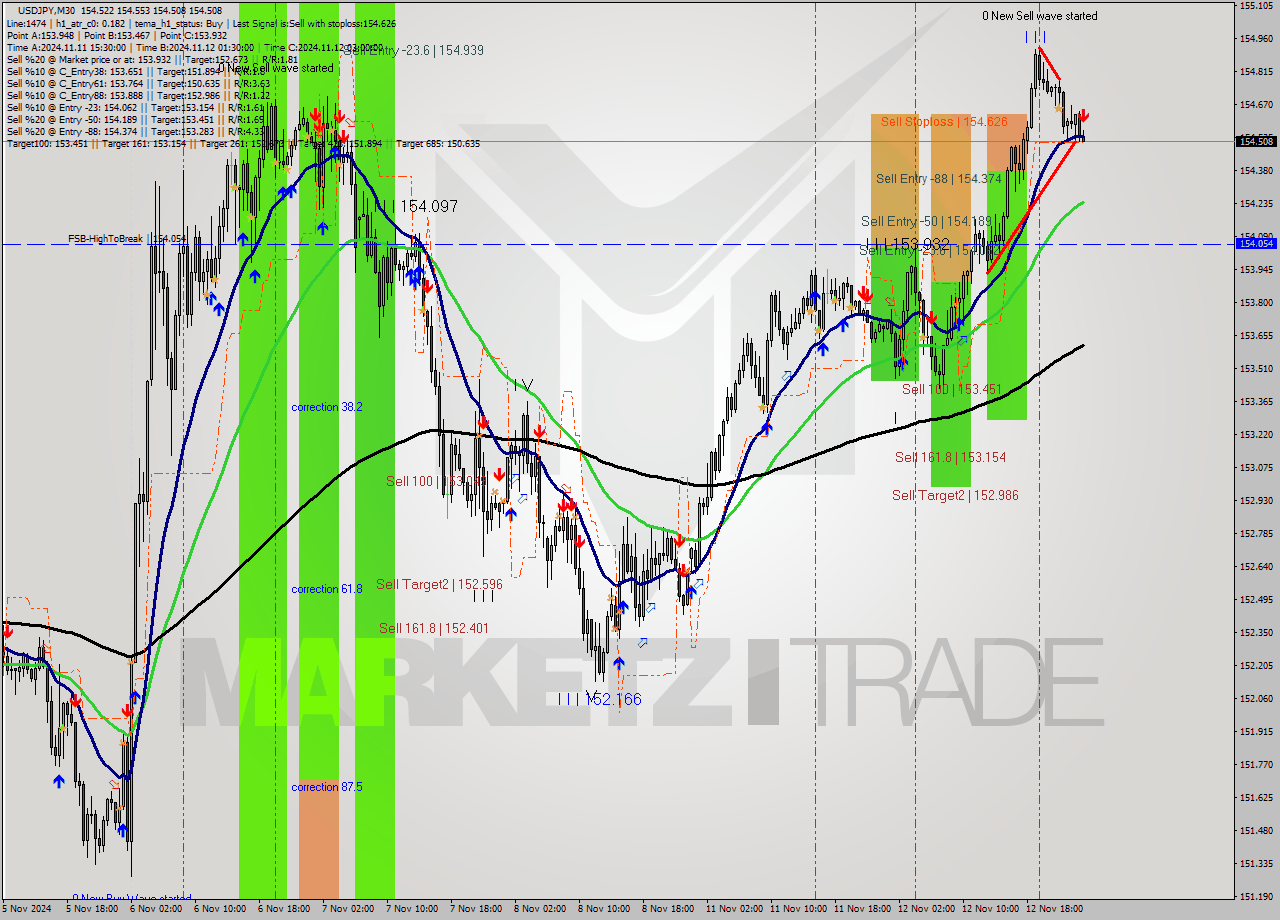Click the 152.930 price axis label

pyautogui.click(x=1256, y=501)
